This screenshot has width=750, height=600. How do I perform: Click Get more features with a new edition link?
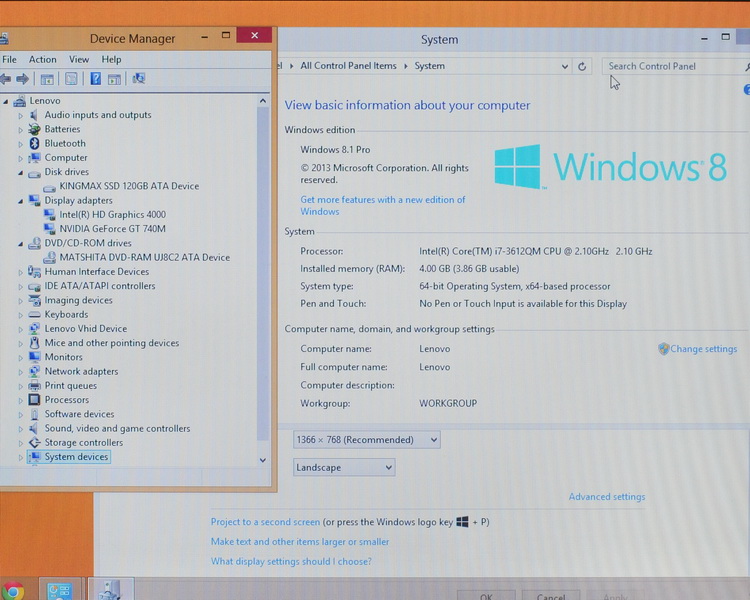pos(383,206)
